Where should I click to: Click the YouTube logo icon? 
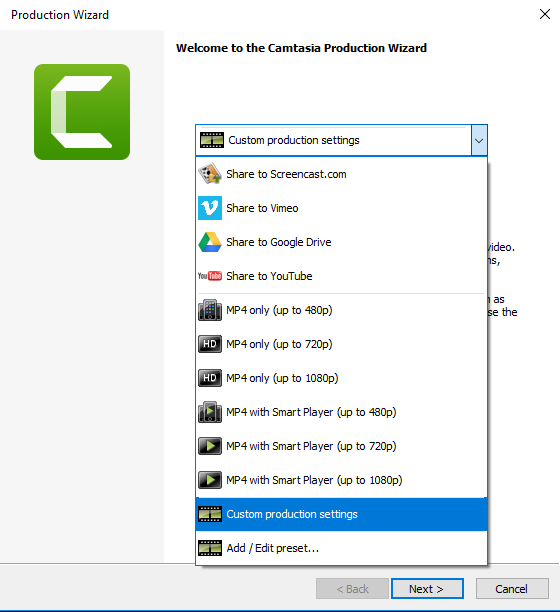(x=210, y=276)
